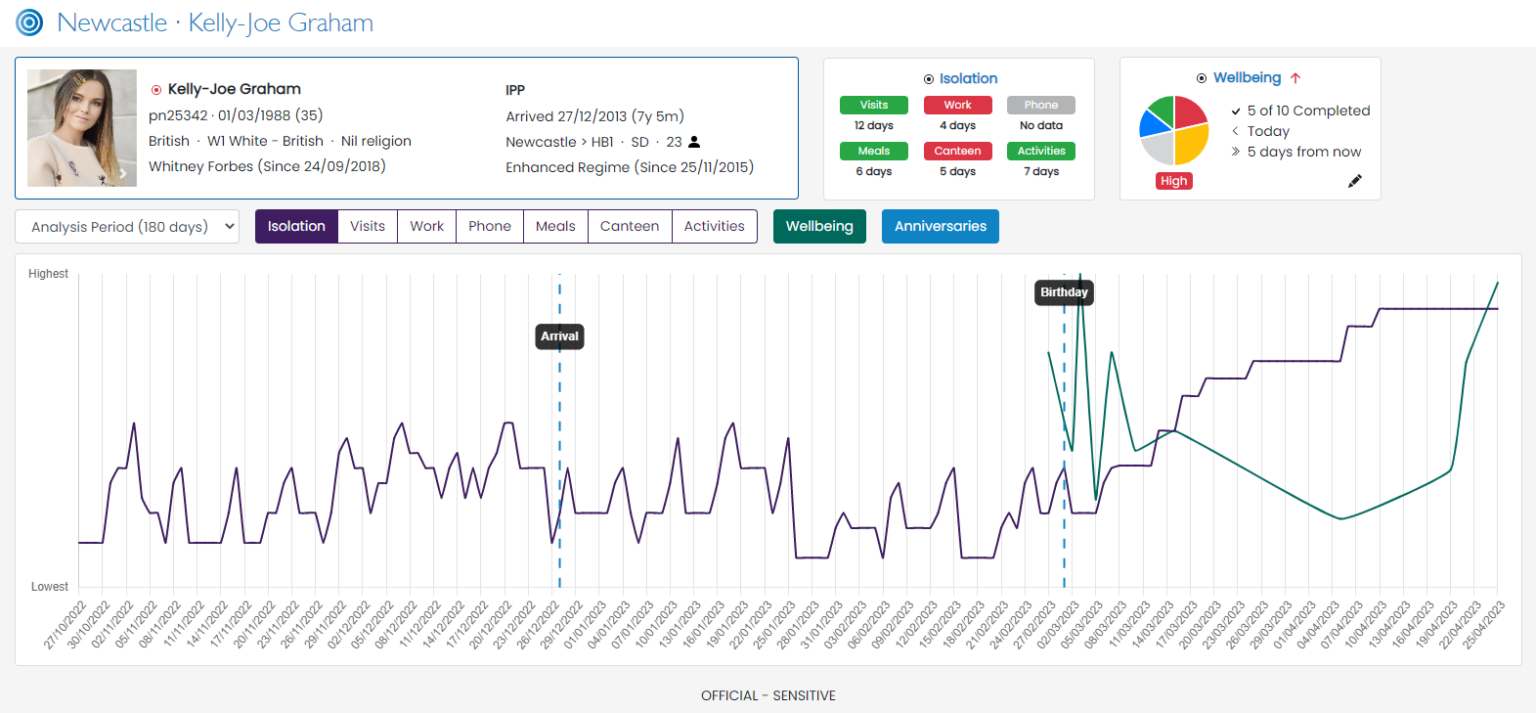The height and width of the screenshot is (713, 1536).
Task: Click the app logo in the header
Action: 30,22
